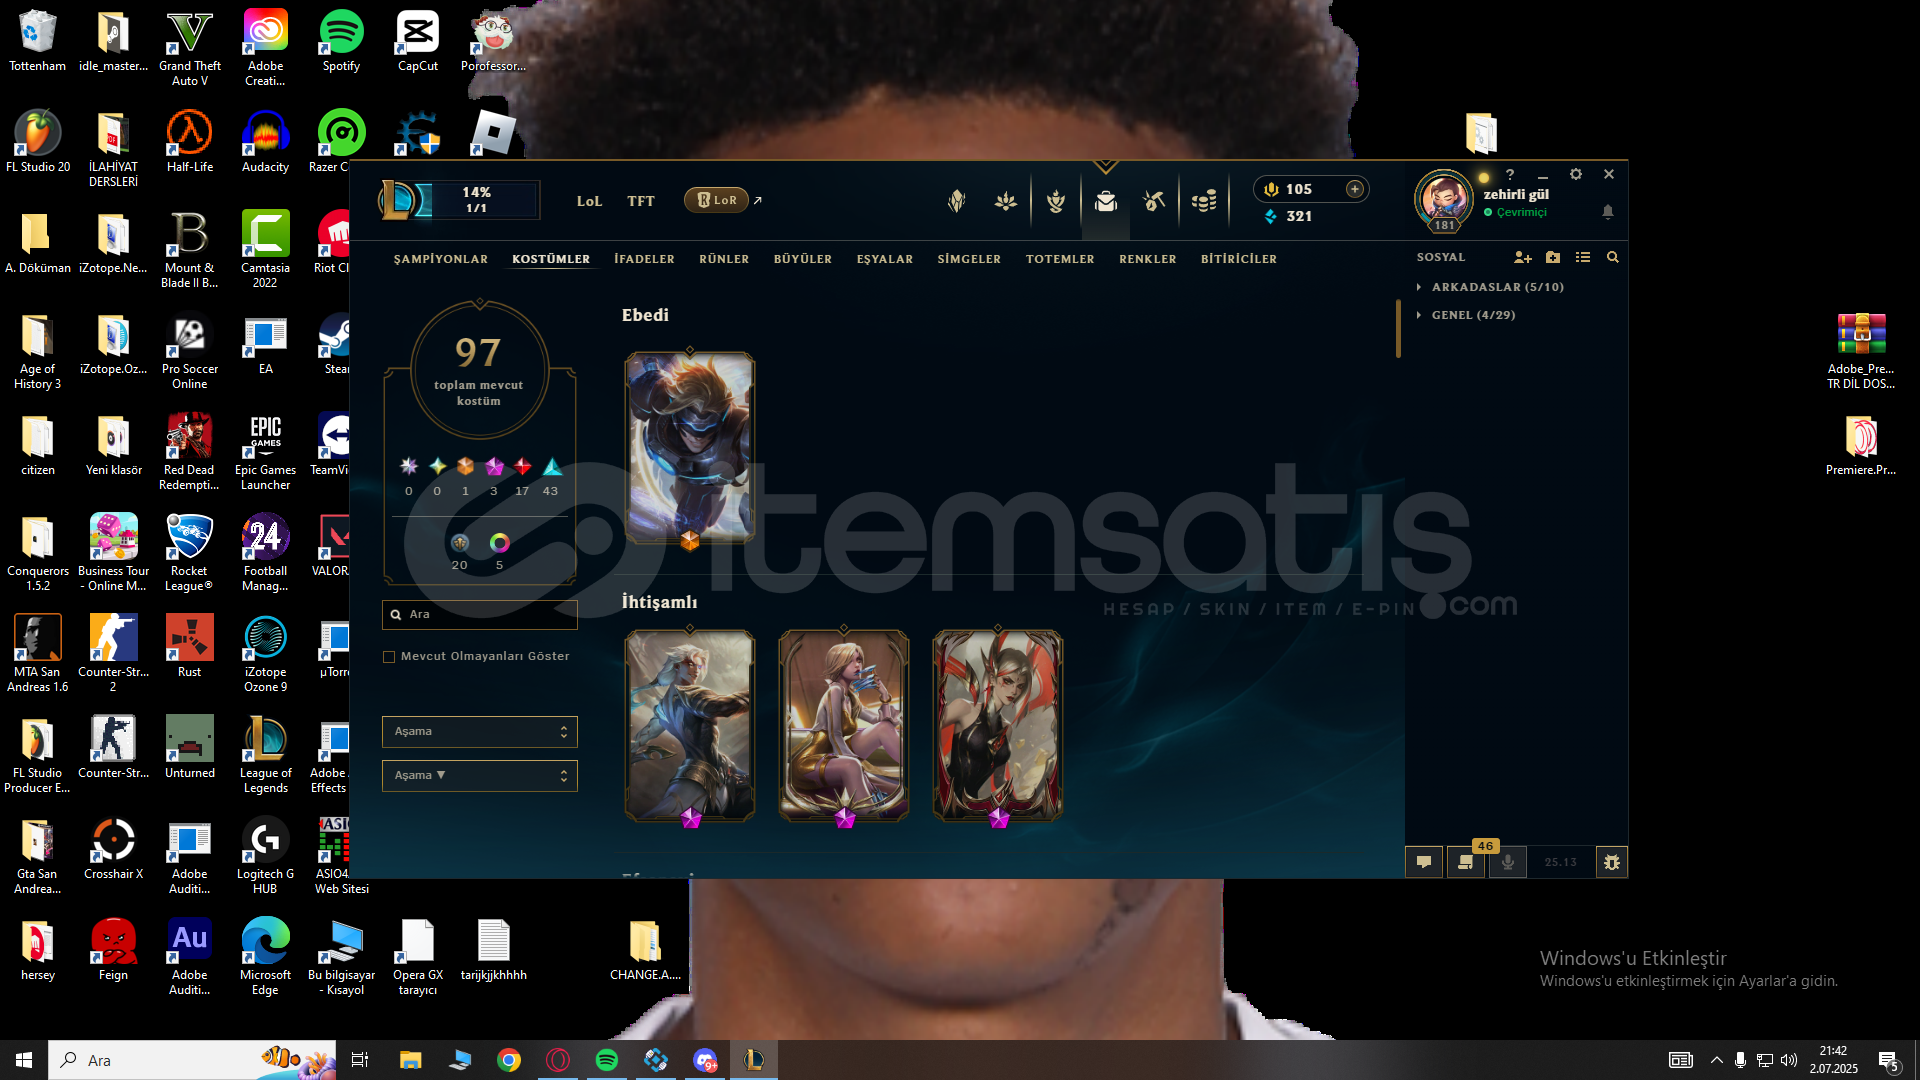Open the notifications bell icon
The image size is (1920, 1080).
tap(1608, 212)
